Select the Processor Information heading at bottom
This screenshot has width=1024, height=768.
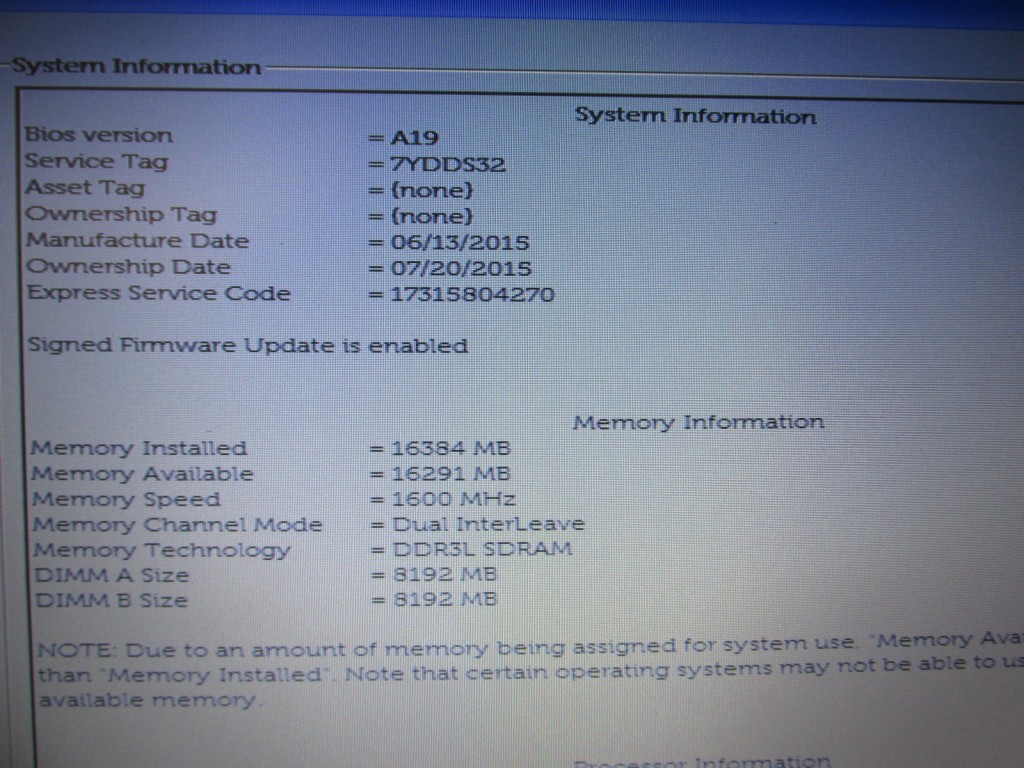tap(702, 761)
